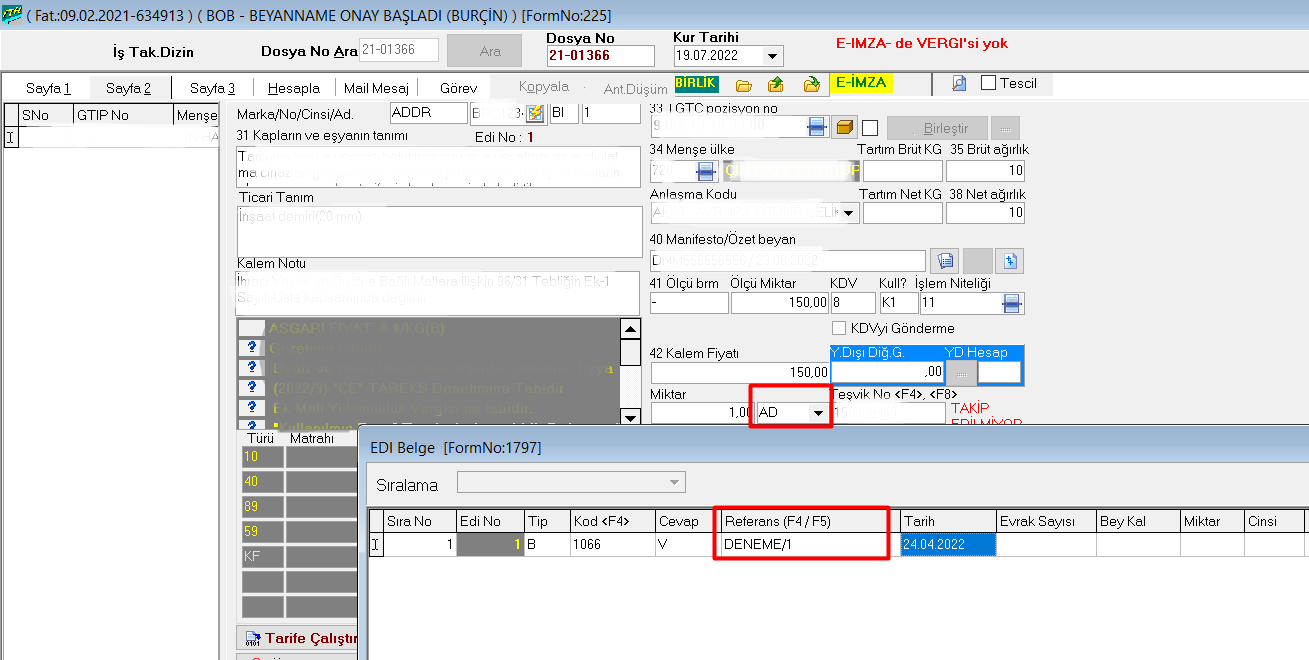Screen dimensions: 1309x660
Task: Click the KDV field showing 8
Action: pyautogui.click(x=853, y=303)
